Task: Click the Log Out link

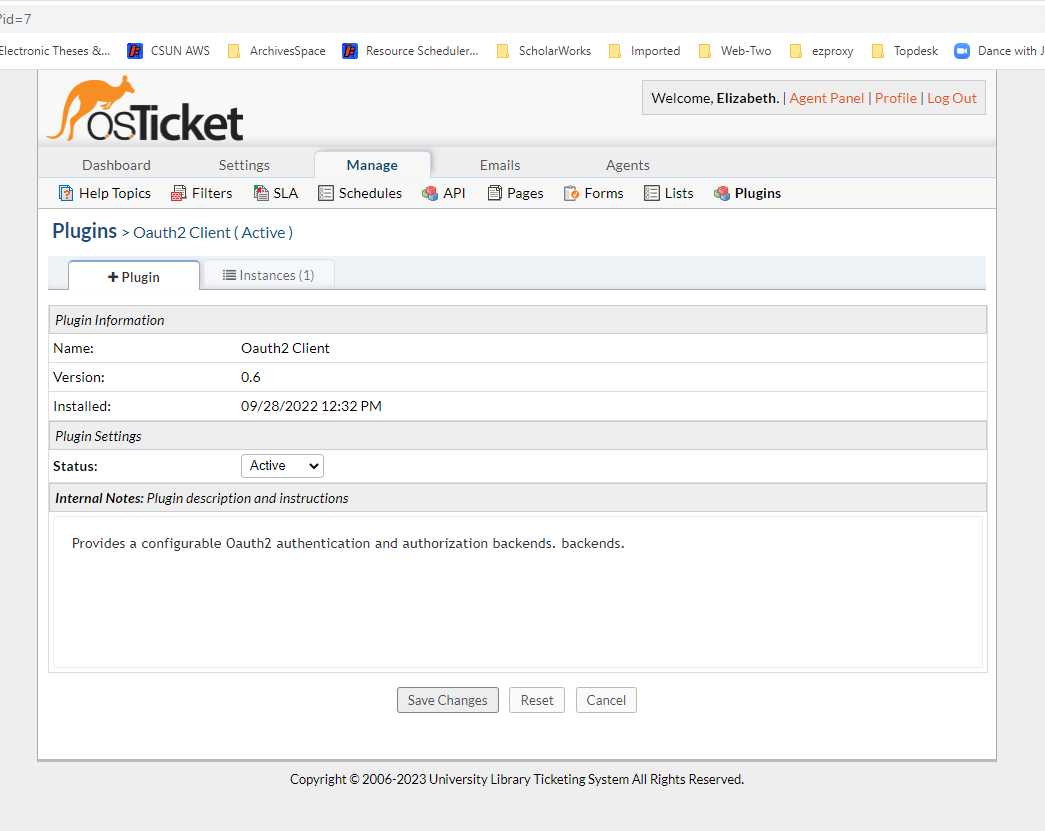Action: [x=951, y=98]
